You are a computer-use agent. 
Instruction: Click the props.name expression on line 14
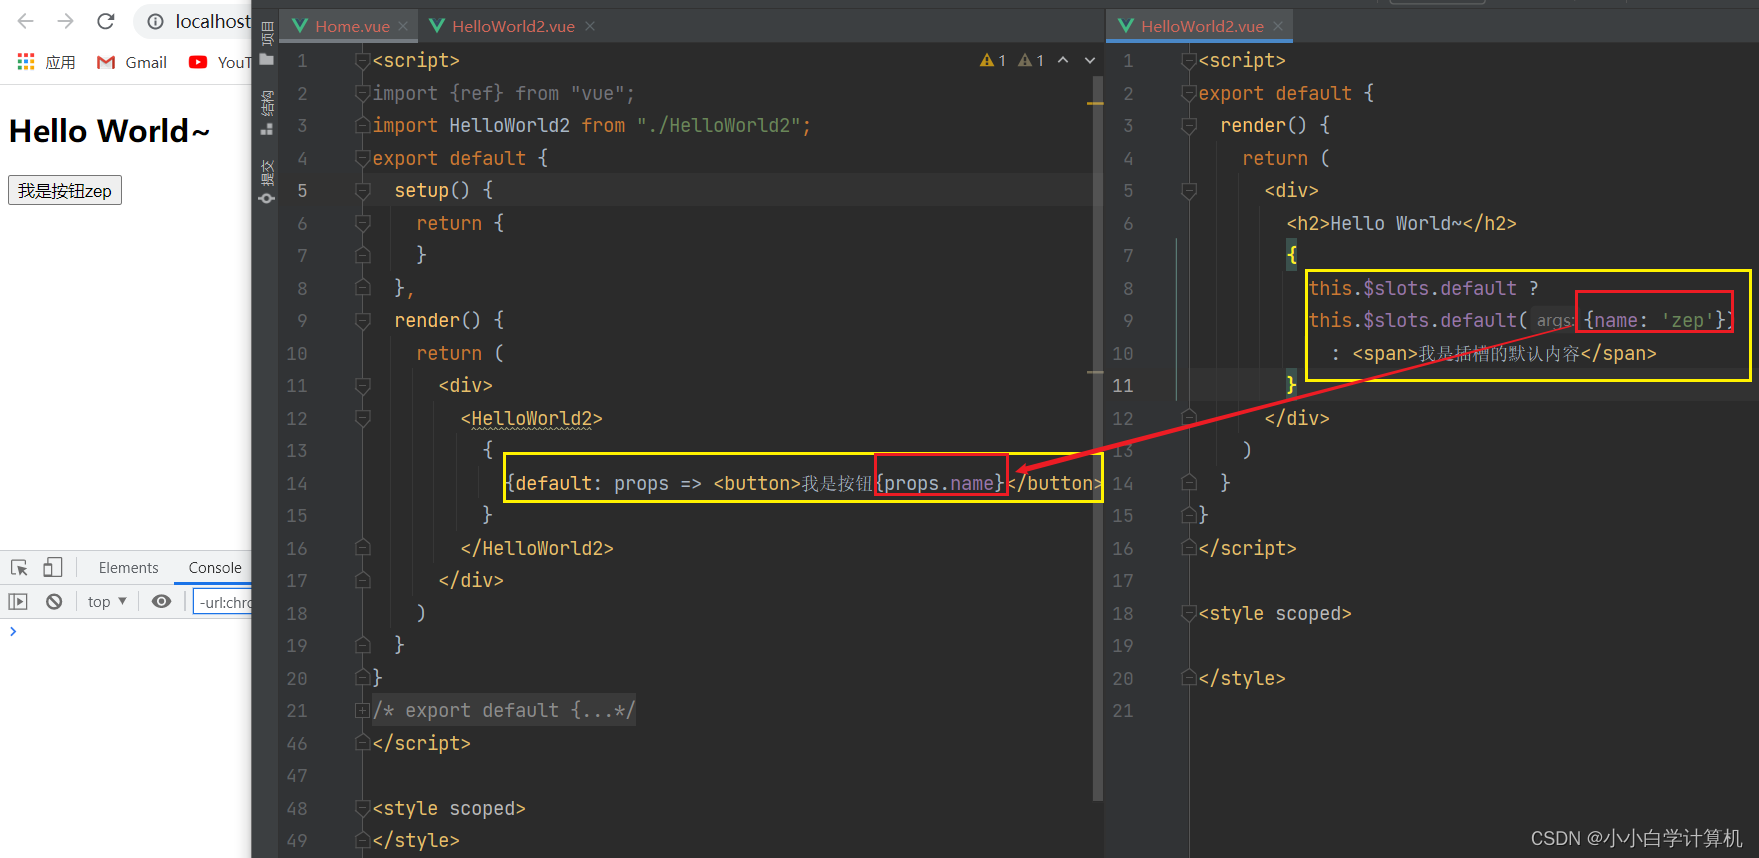point(941,483)
